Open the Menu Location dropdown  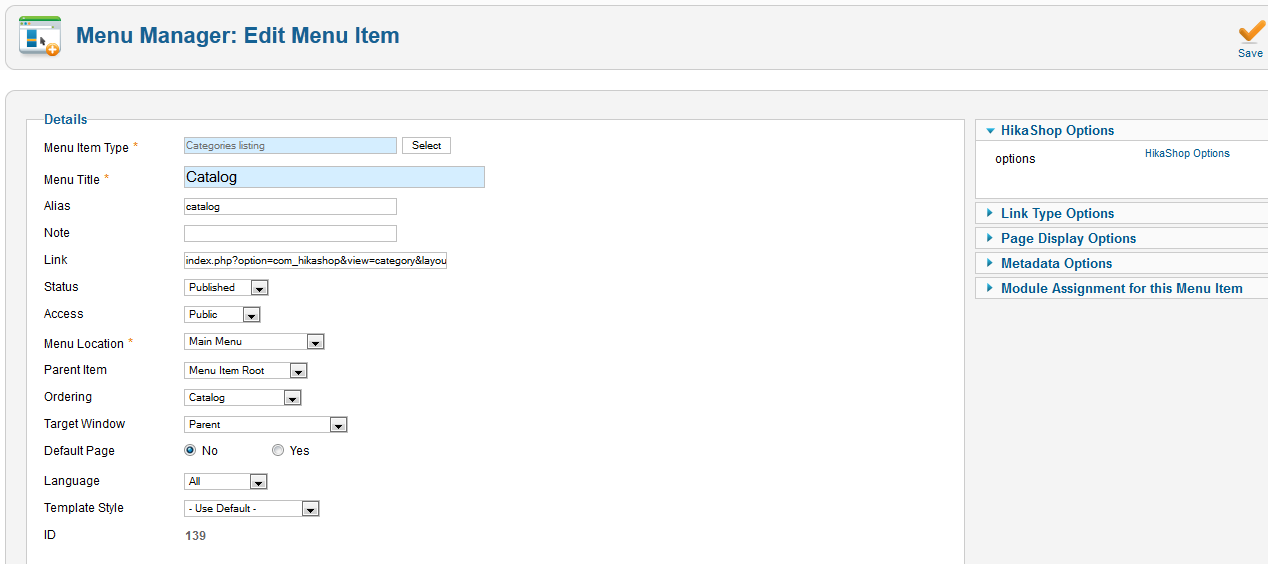[254, 341]
